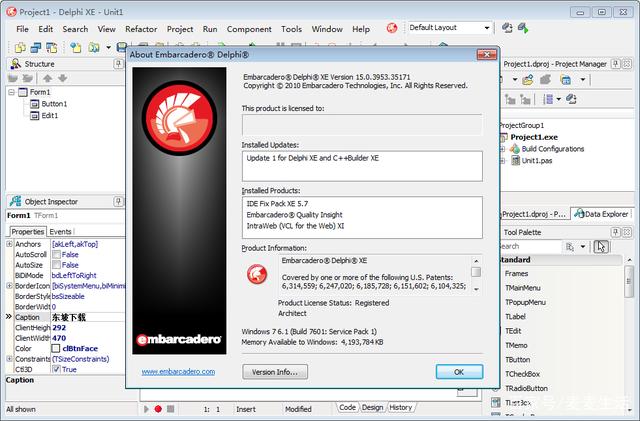Viewport: 640px width, 421px height.
Task: Open the File menu
Action: coord(22,29)
